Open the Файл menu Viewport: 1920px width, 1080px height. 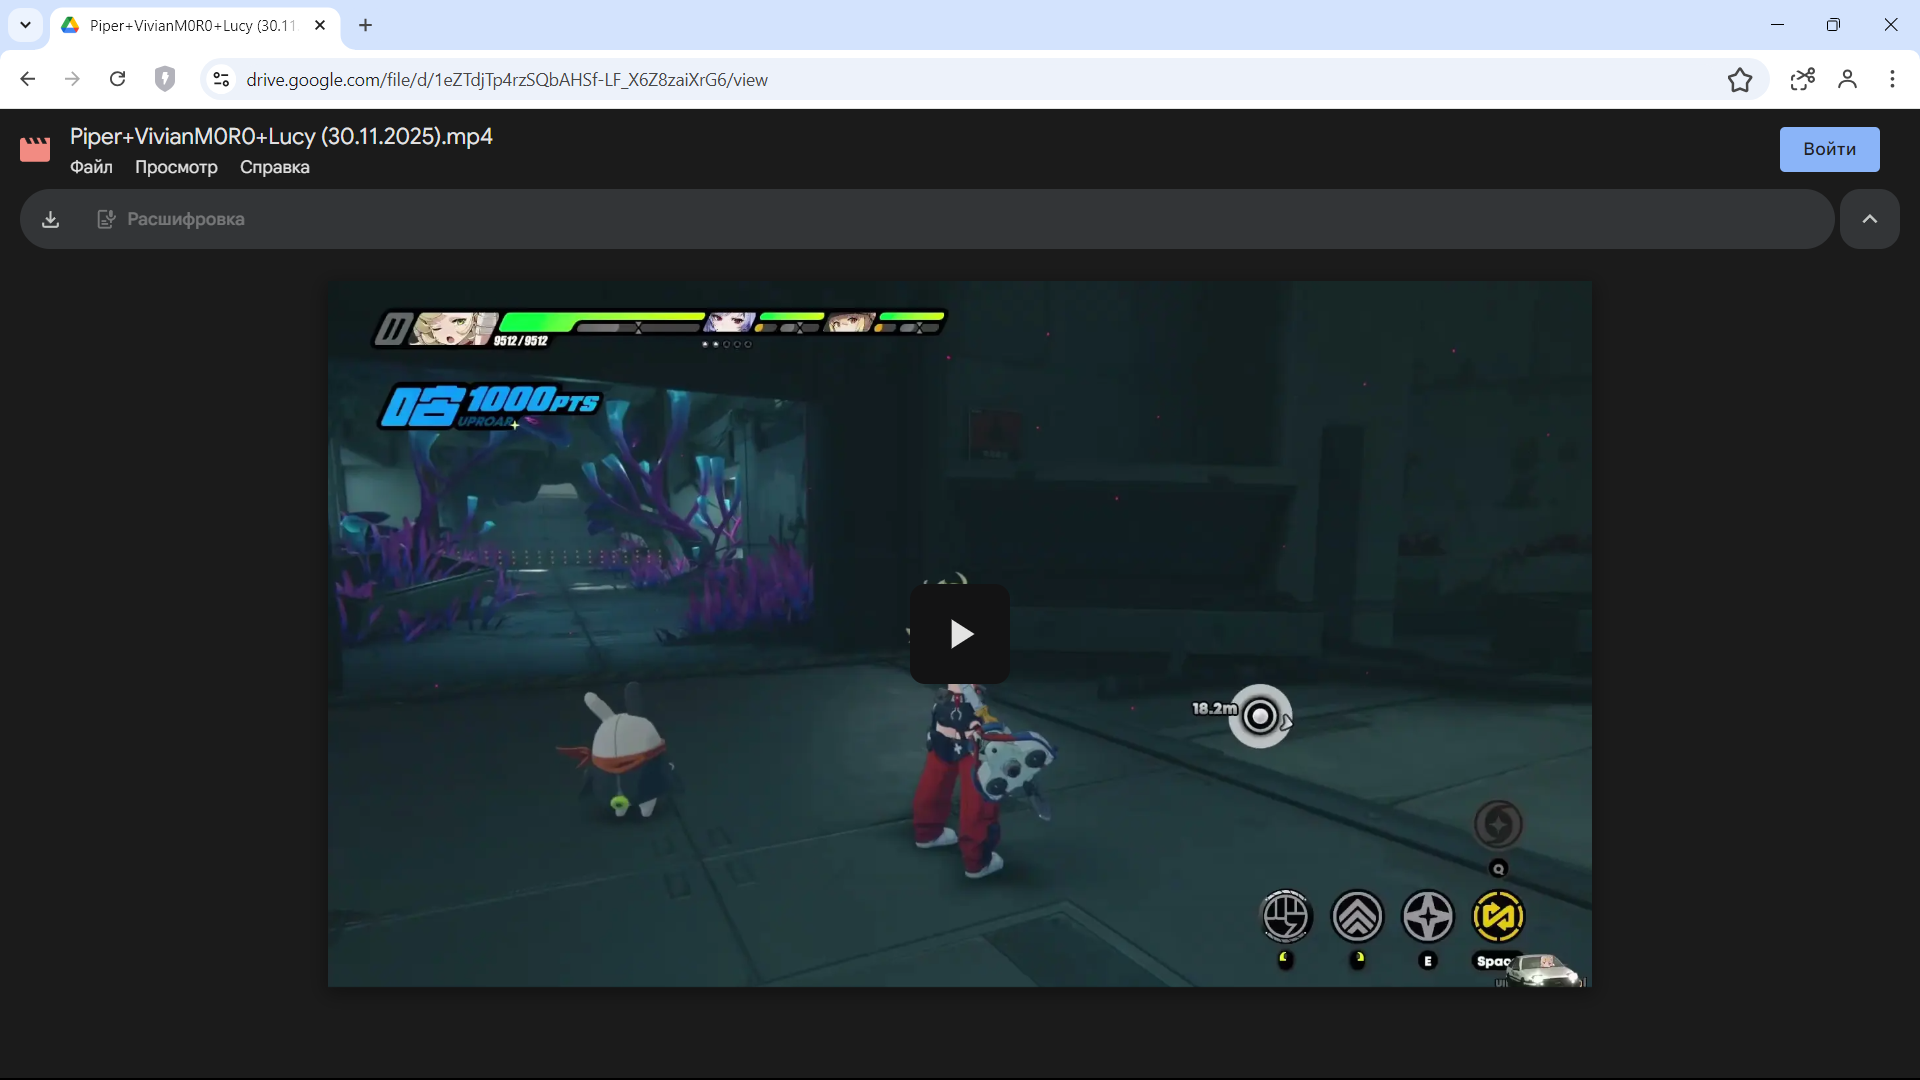click(91, 167)
